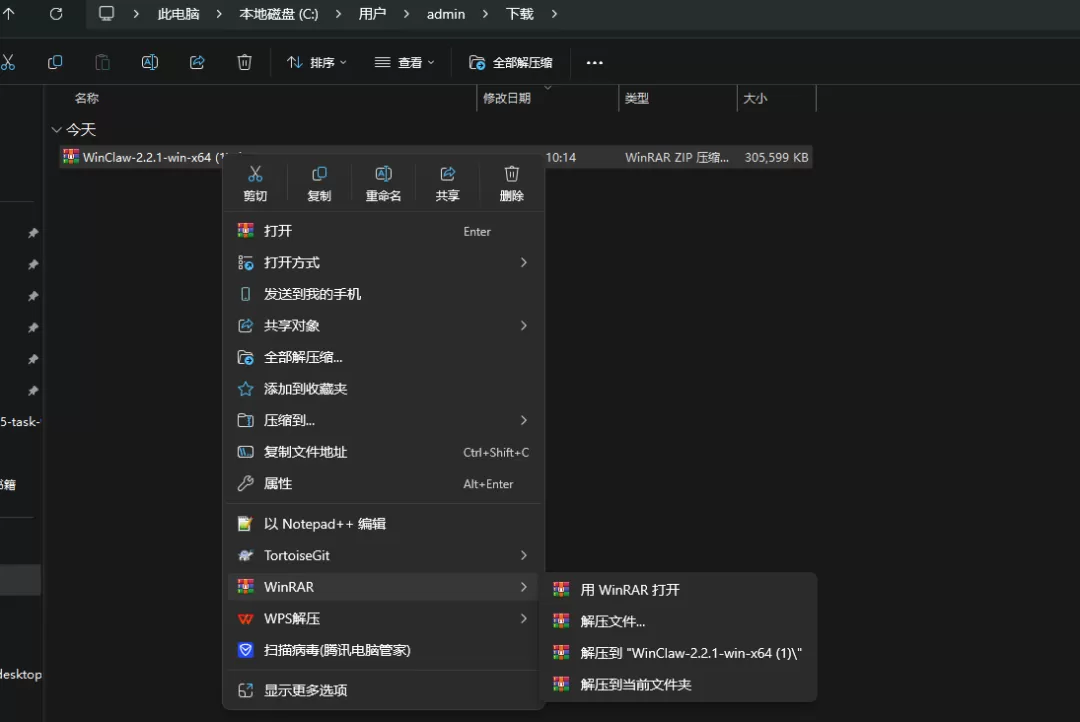Expand the WinRAR submenu entry
The height and width of the screenshot is (722, 1080).
click(383, 587)
